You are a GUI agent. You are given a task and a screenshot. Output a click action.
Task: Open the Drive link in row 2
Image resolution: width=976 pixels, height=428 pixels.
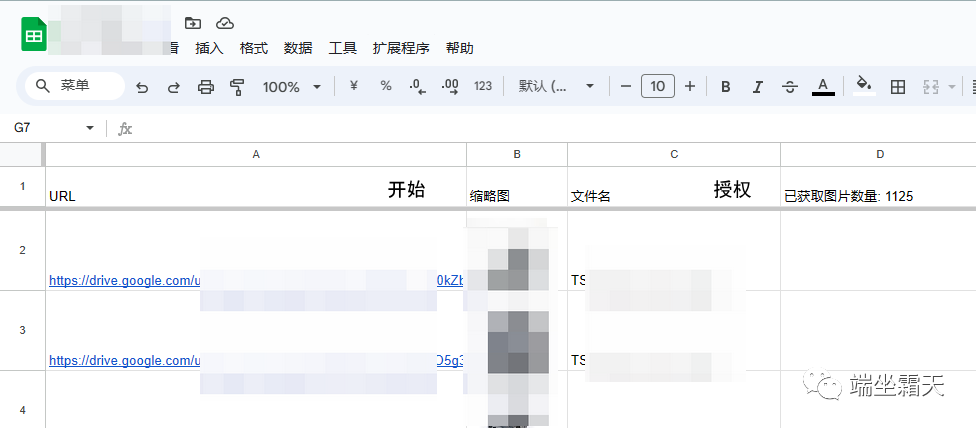256,281
